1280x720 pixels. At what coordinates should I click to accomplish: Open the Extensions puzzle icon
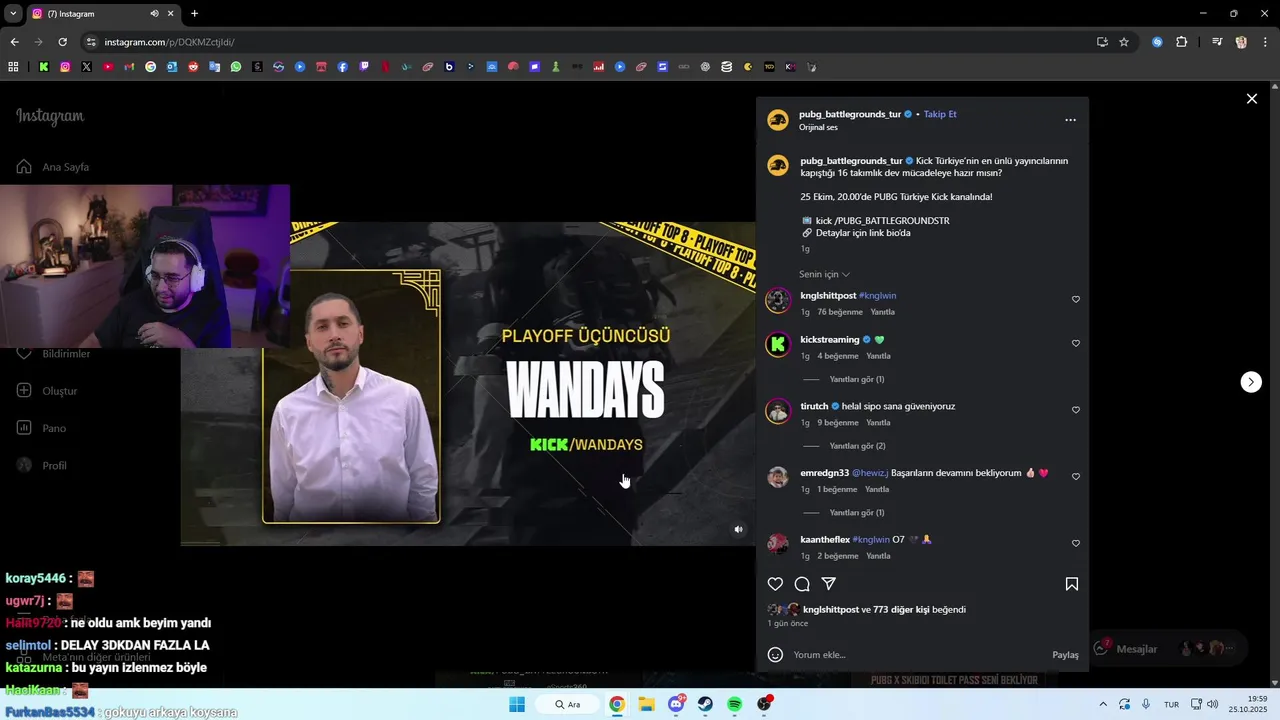1181,42
